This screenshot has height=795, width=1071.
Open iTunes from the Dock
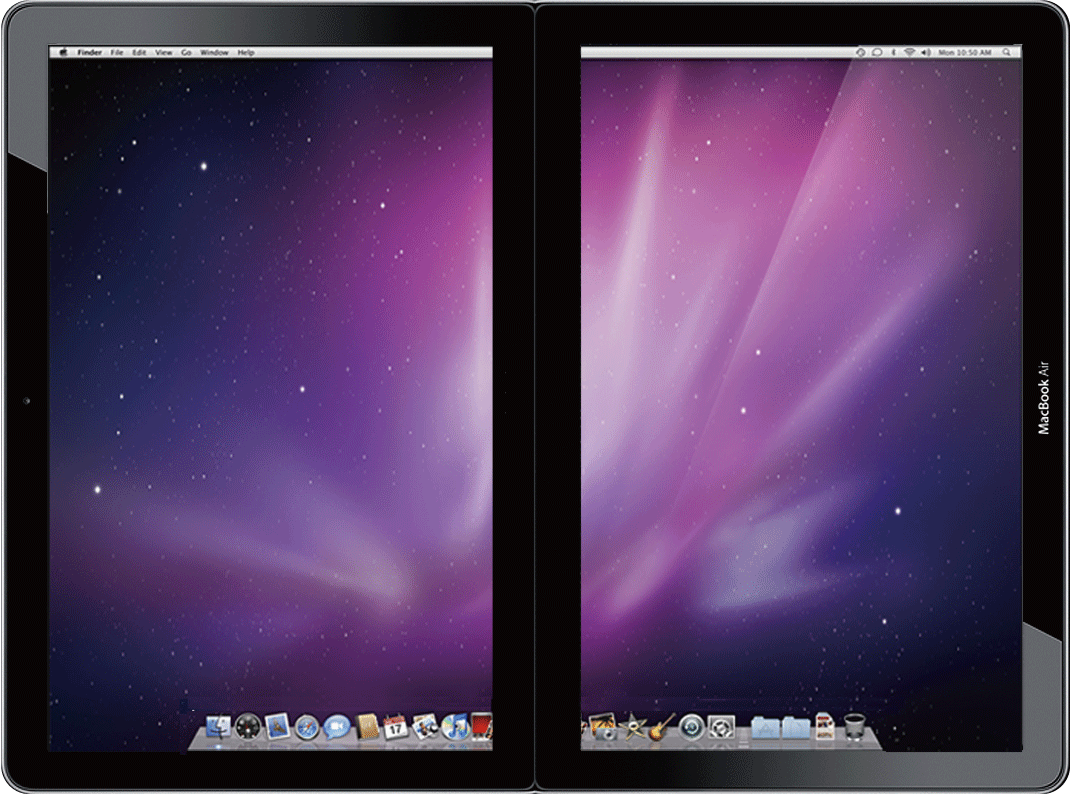point(454,727)
